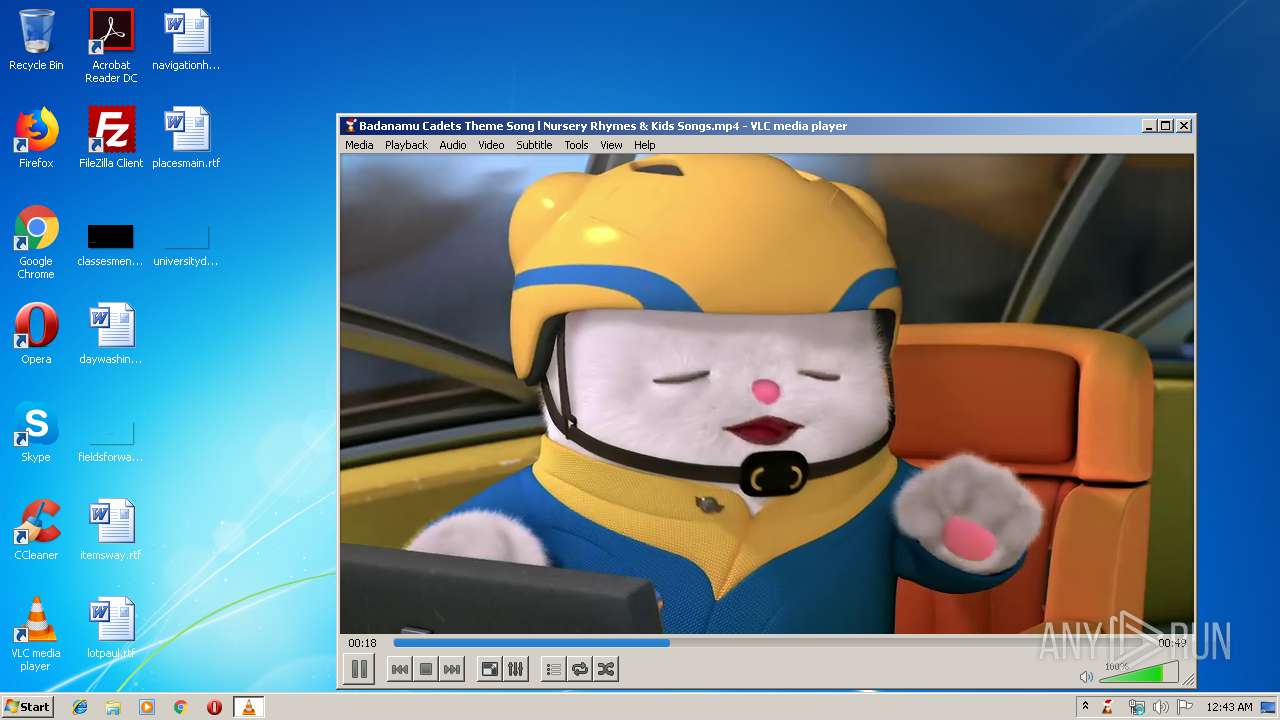Pause playback in VLC
This screenshot has width=1280, height=720.
359,669
